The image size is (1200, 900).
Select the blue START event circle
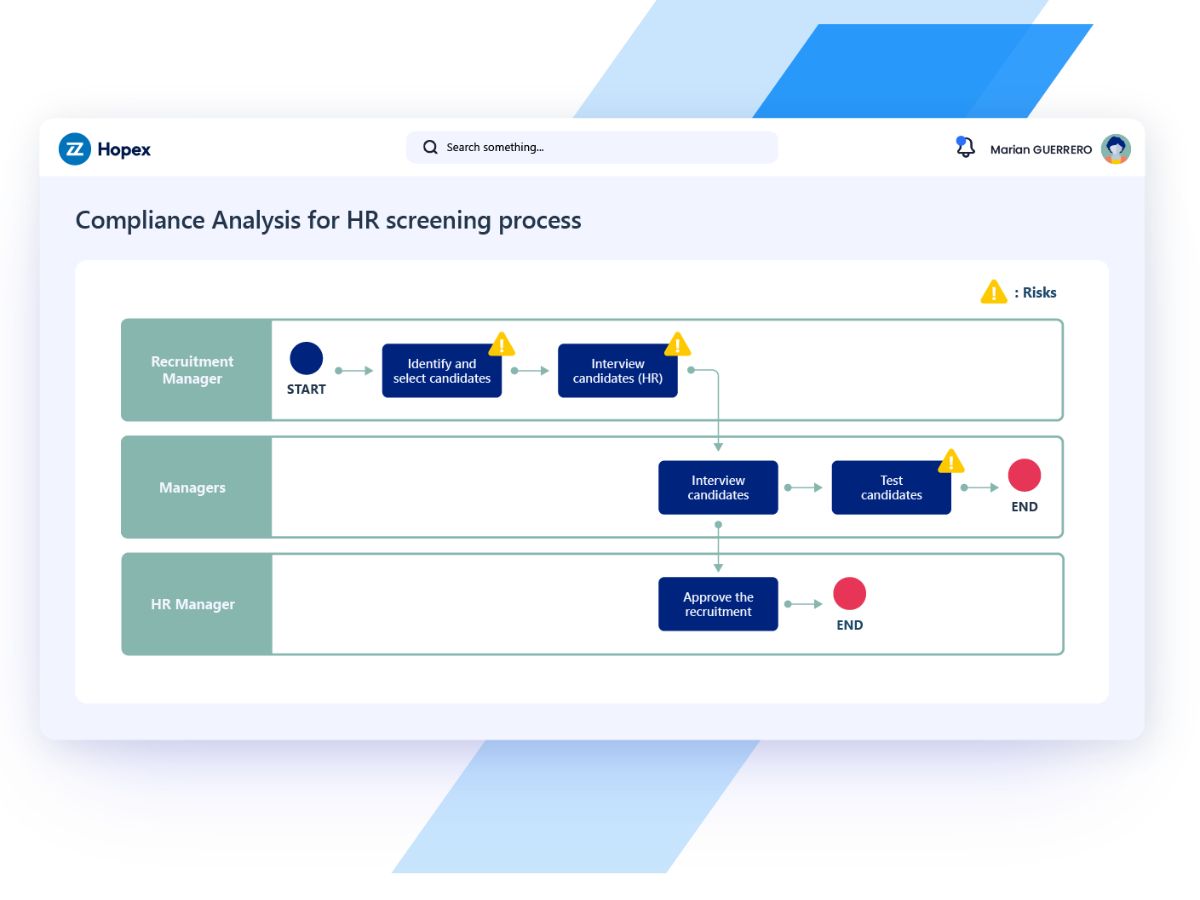click(x=306, y=358)
